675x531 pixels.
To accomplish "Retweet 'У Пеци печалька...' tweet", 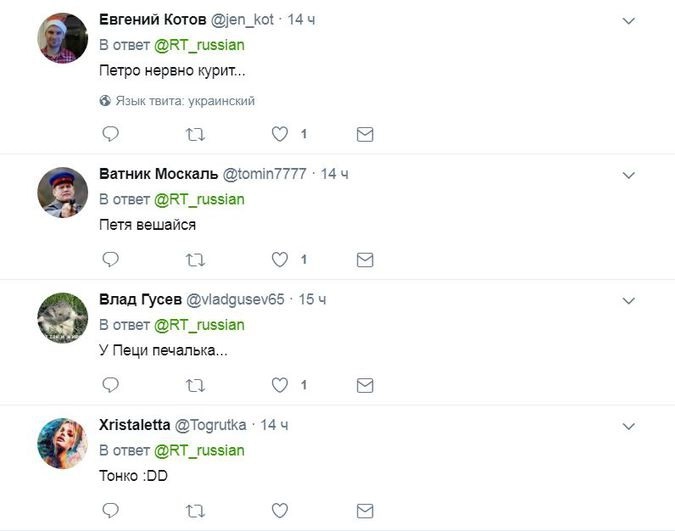I will (196, 385).
